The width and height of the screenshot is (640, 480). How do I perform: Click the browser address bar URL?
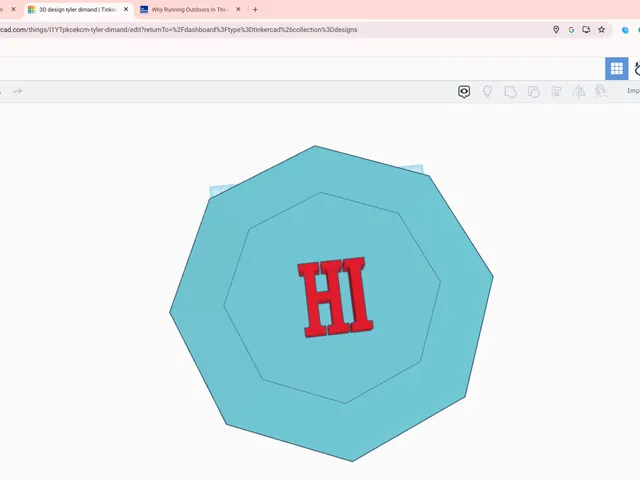pos(179,30)
